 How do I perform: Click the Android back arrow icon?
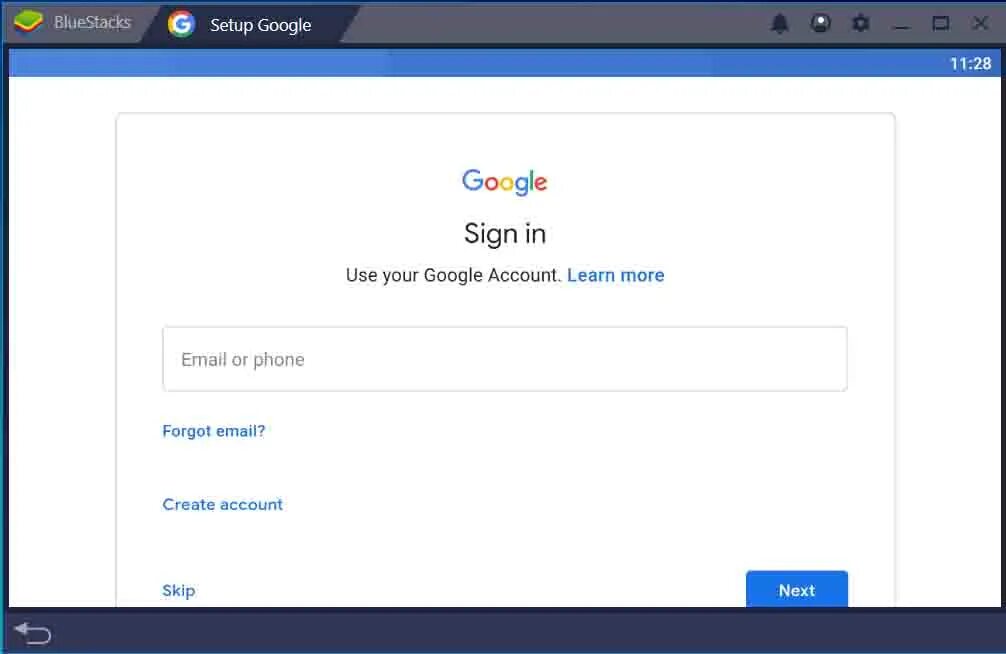point(32,633)
